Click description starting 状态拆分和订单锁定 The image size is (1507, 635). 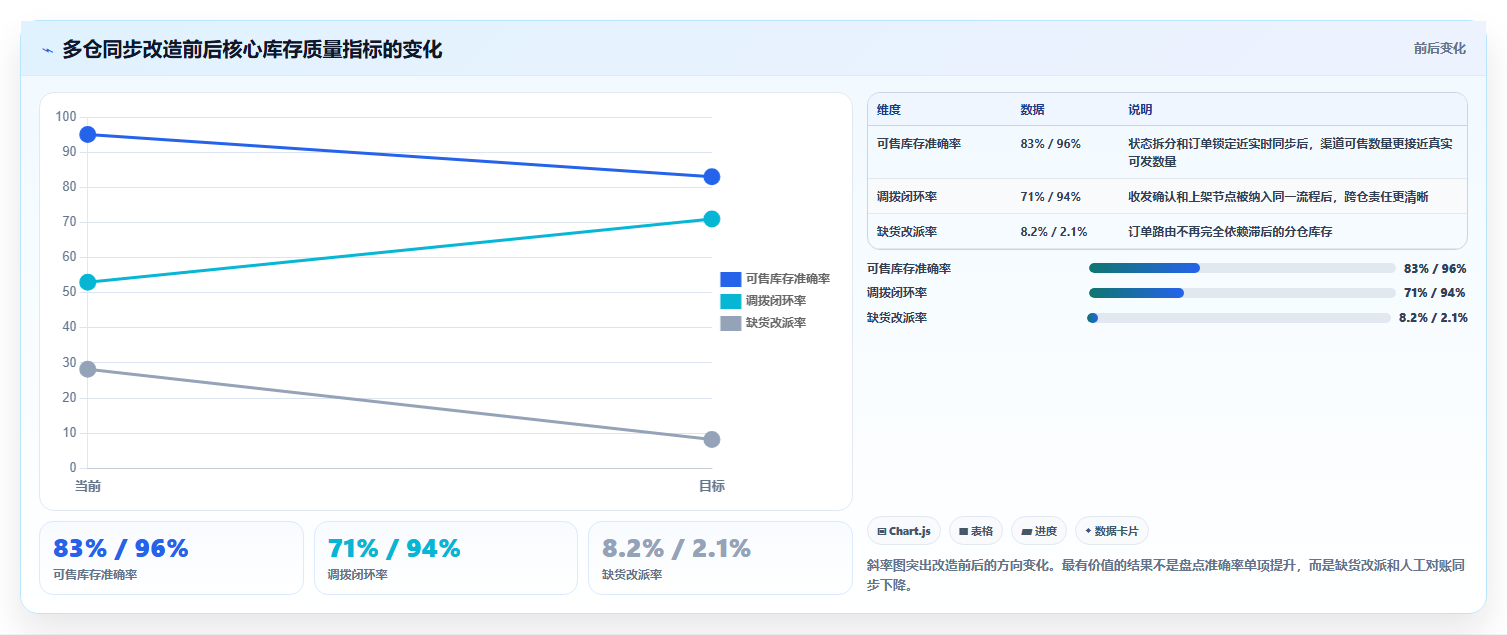[1290, 152]
